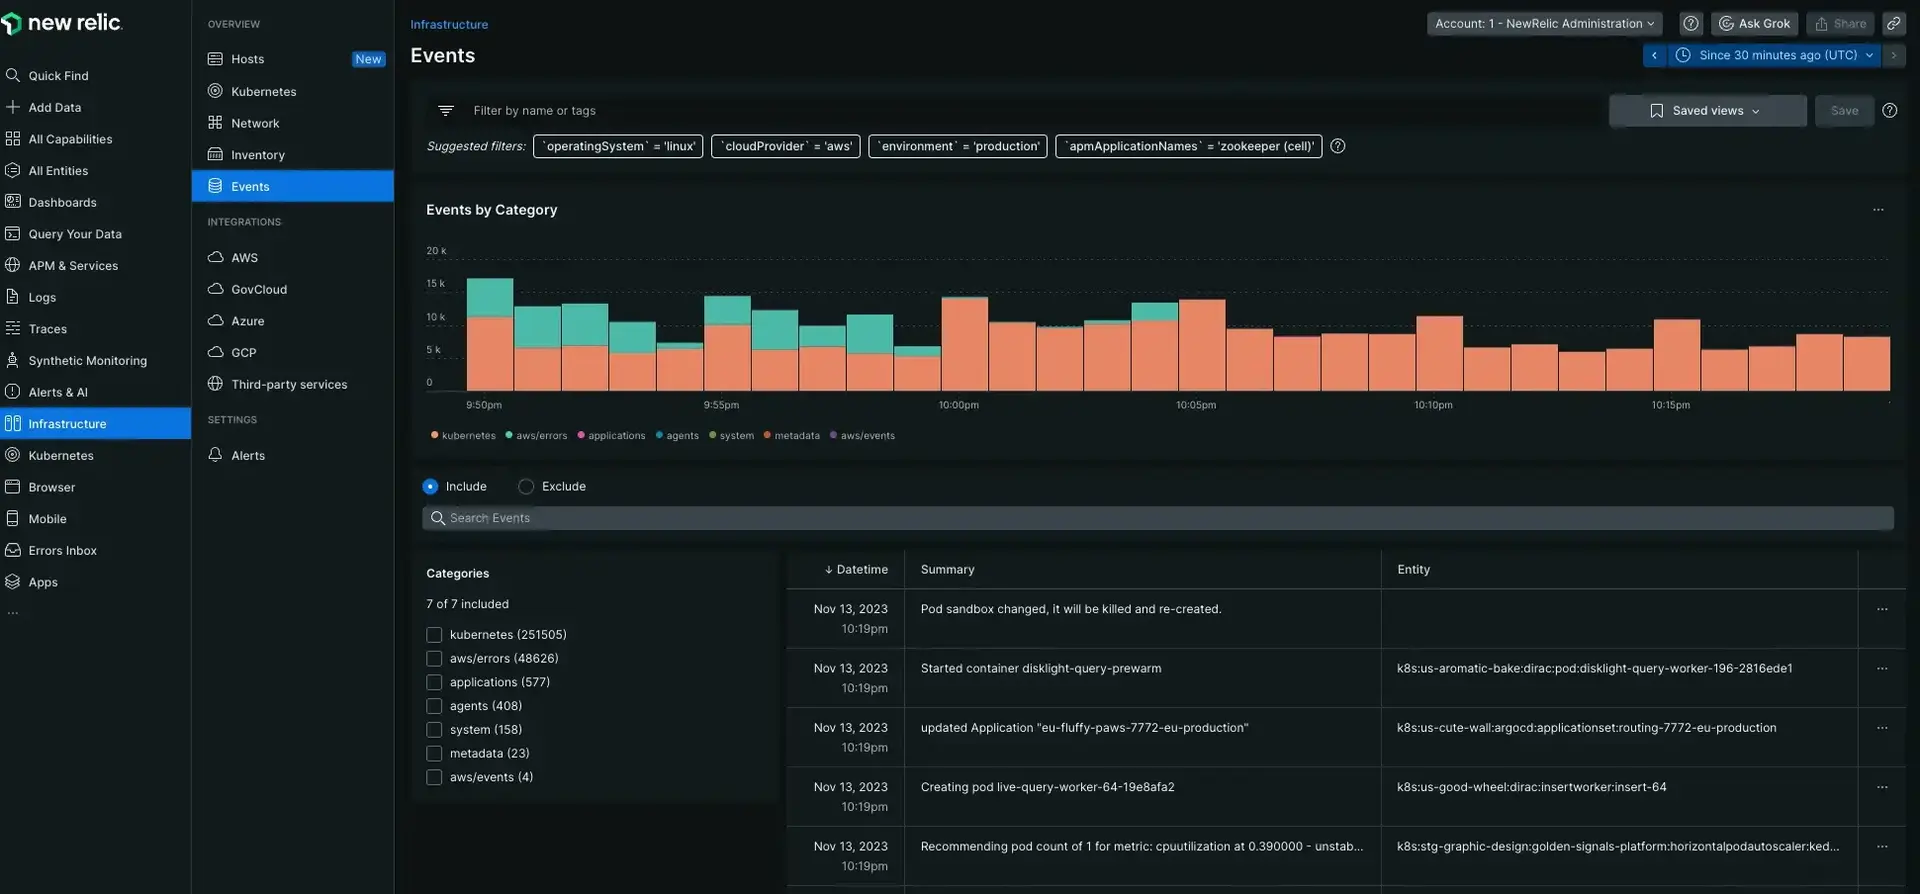
Task: Open the Events by Category options menu
Action: (1877, 210)
